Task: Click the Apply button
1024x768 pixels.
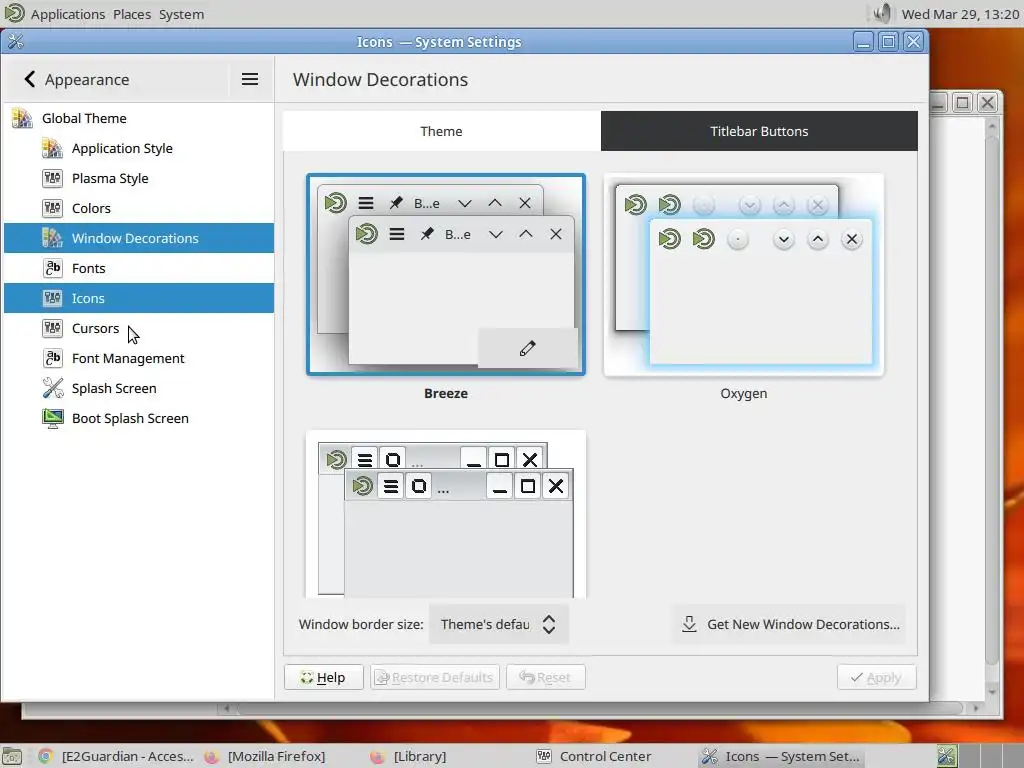Action: [876, 677]
